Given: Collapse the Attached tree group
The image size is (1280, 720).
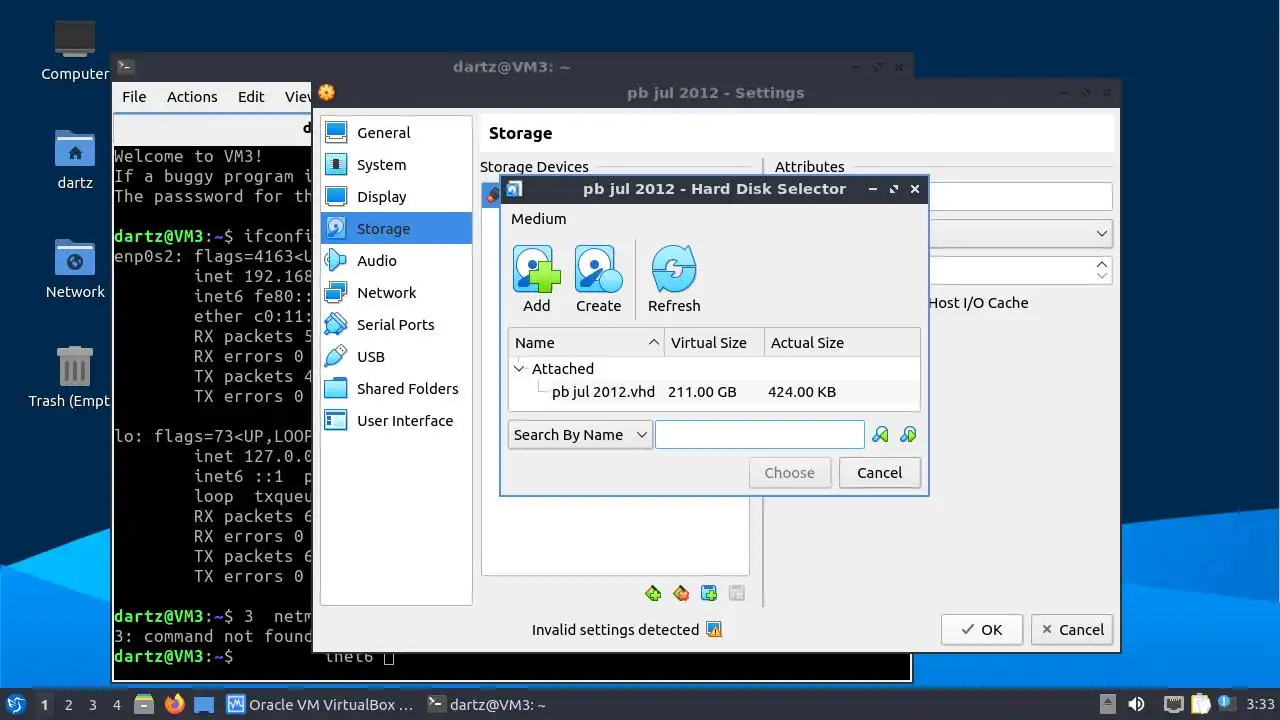Looking at the screenshot, I should click(x=519, y=369).
